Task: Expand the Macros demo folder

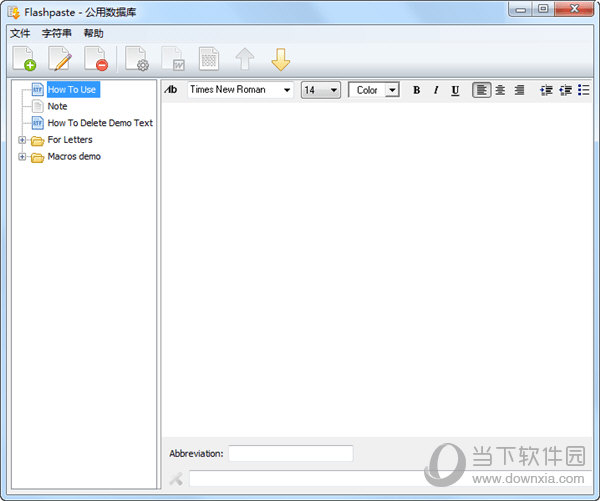Action: [x=22, y=157]
